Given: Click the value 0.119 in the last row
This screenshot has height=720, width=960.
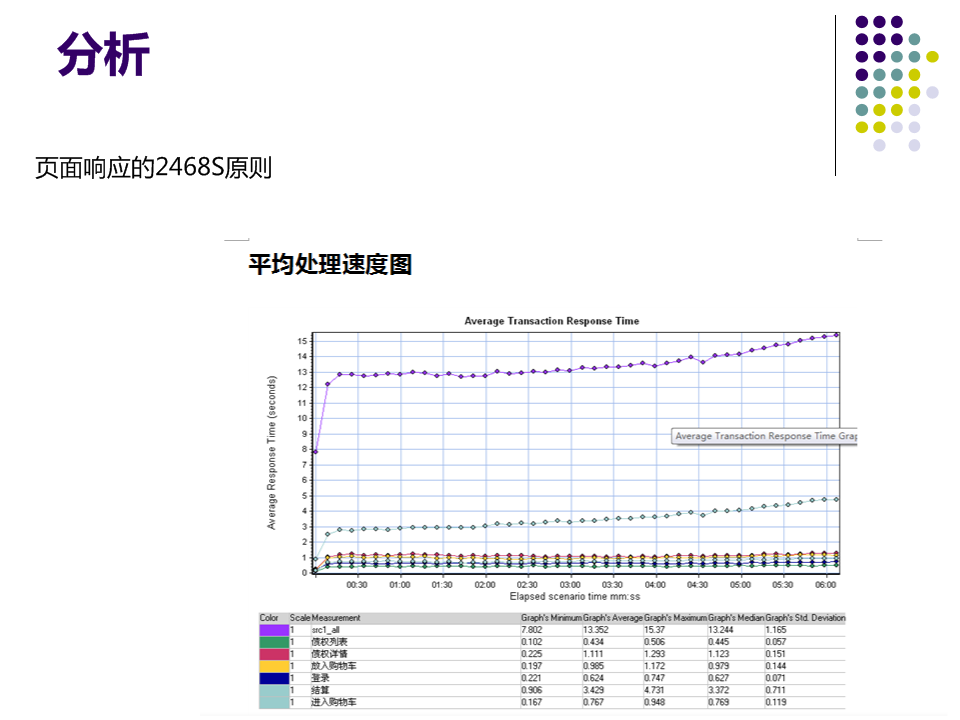Looking at the screenshot, I should click(x=776, y=702).
